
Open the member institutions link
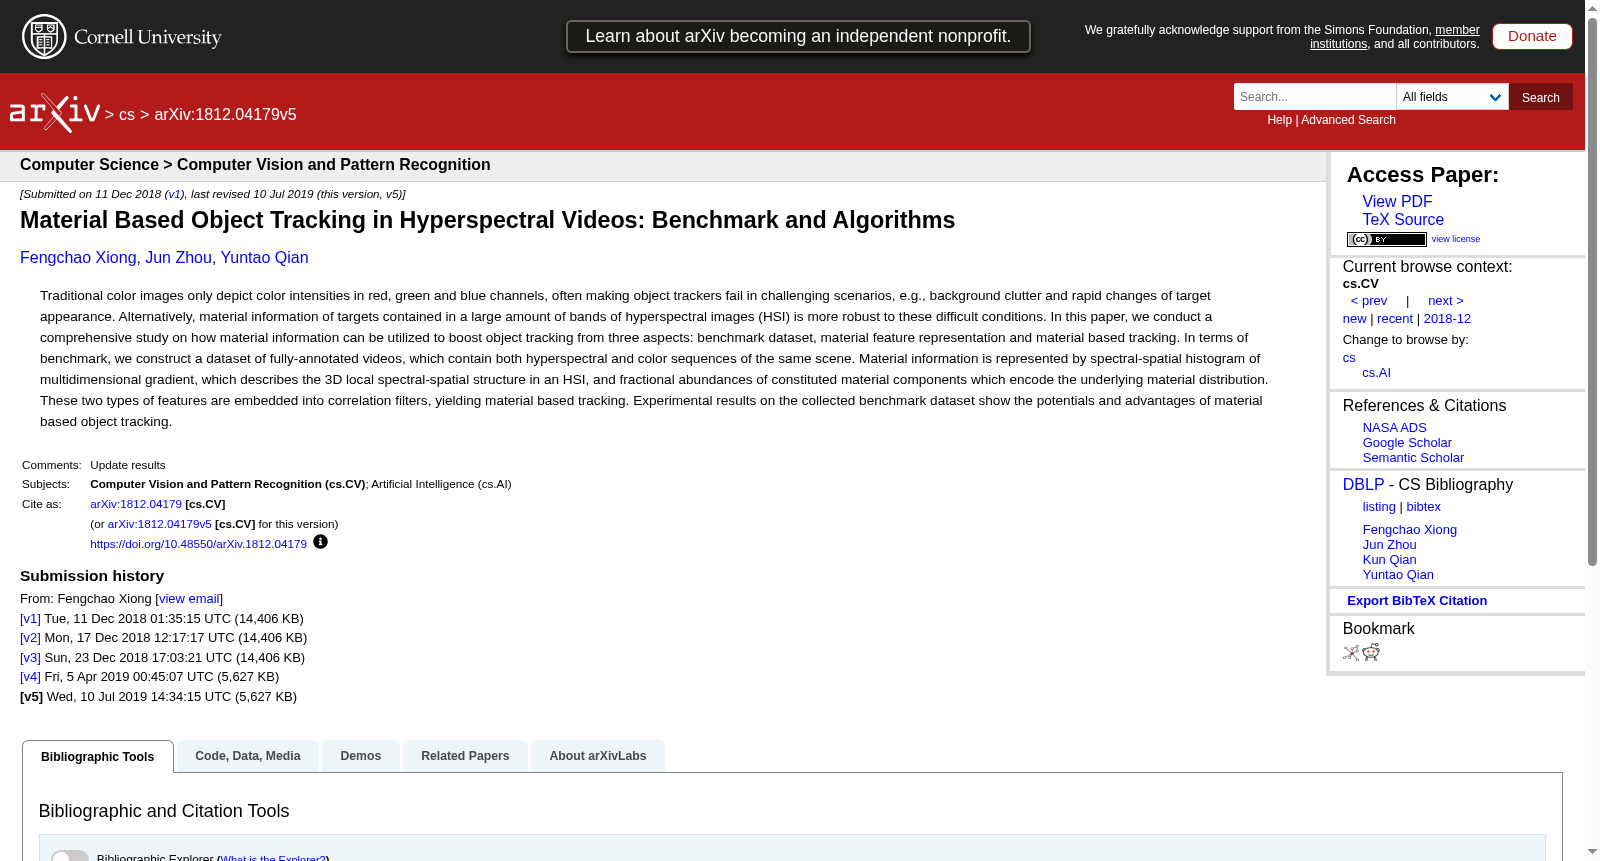tap(1395, 37)
